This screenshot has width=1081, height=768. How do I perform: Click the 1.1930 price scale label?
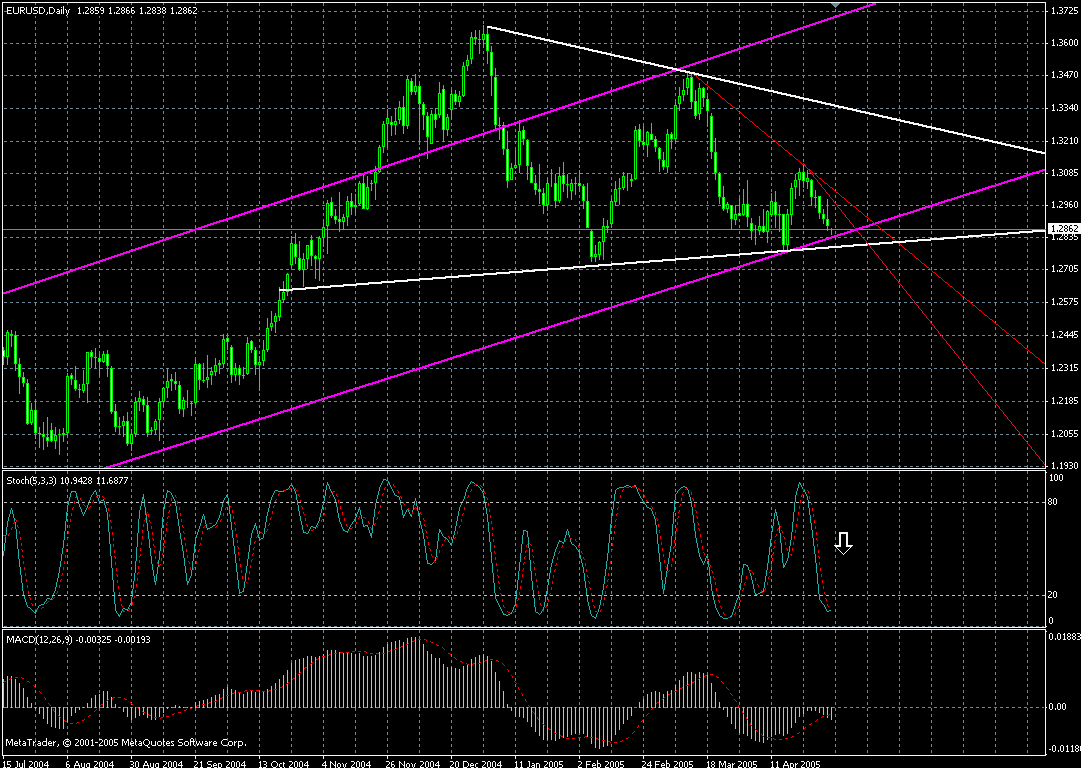point(1062,466)
